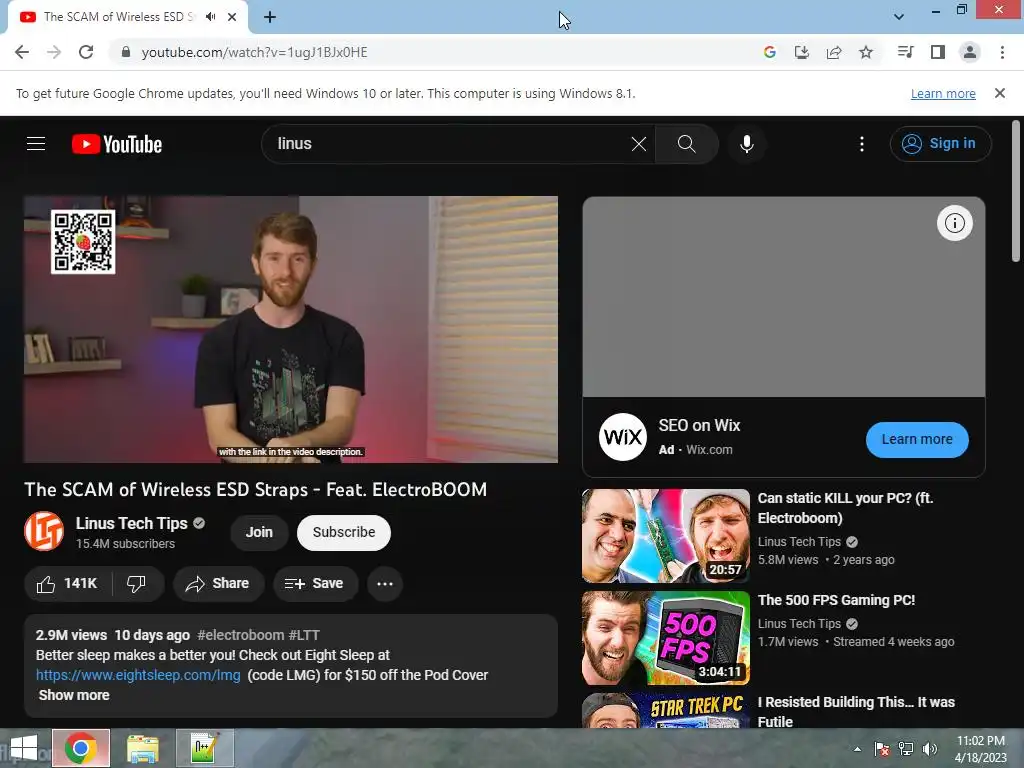Close the SCAM of Wireless ESD tab
Image resolution: width=1024 pixels, height=768 pixels.
point(232,17)
